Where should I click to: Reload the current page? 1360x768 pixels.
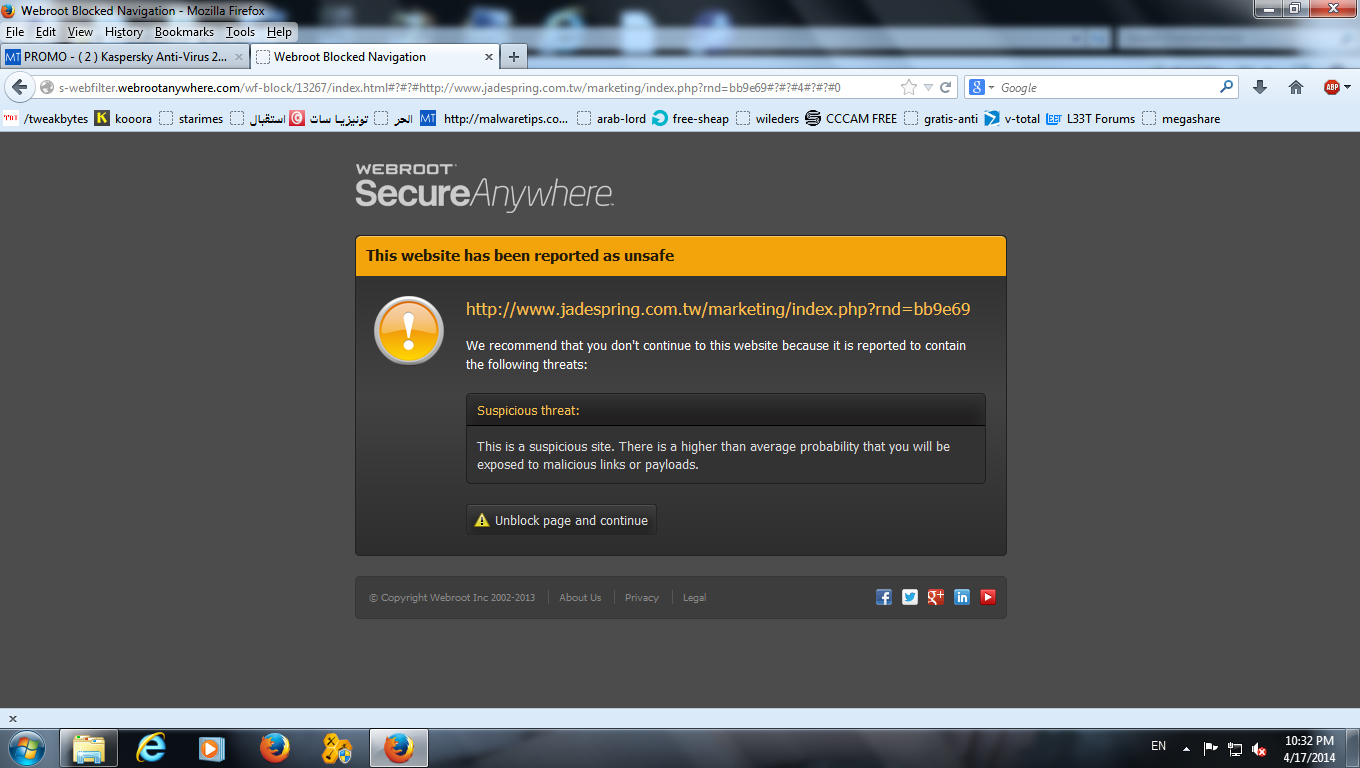945,87
